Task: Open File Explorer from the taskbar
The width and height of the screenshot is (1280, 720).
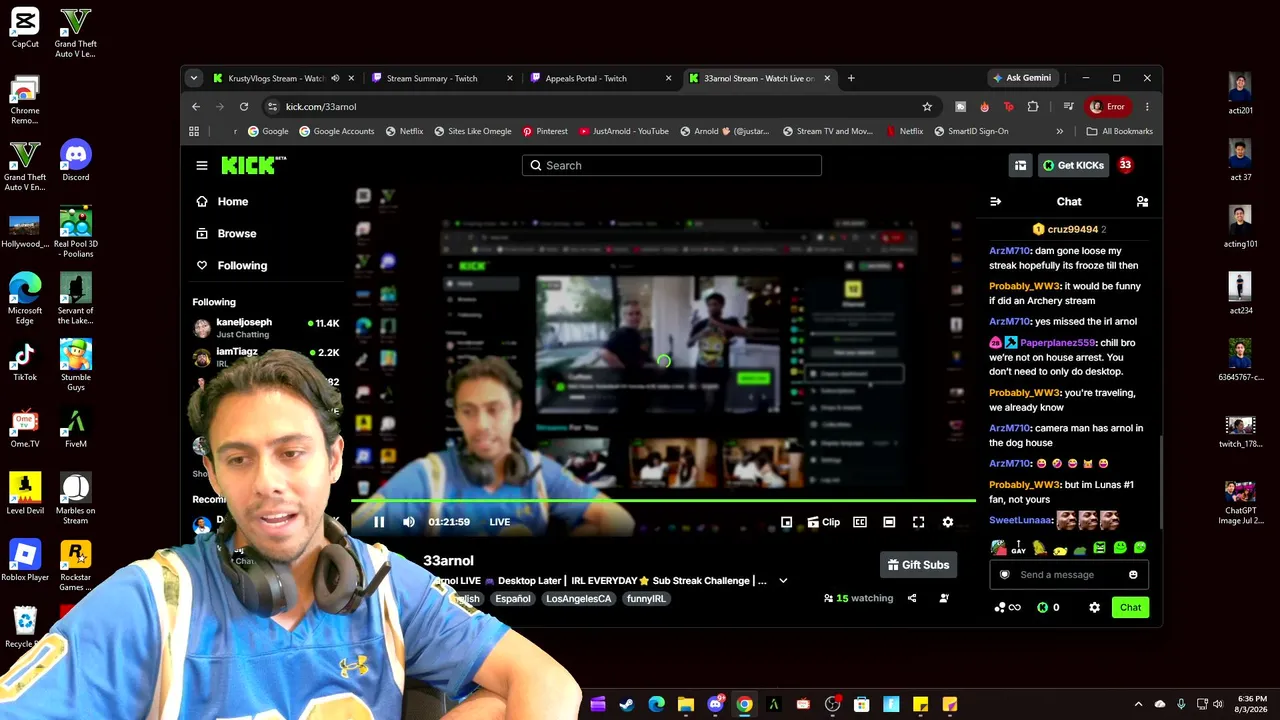Action: (x=685, y=705)
